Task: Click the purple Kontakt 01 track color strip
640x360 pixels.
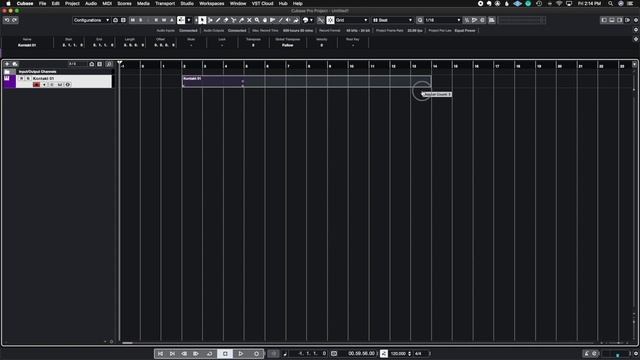Action: click(9, 81)
